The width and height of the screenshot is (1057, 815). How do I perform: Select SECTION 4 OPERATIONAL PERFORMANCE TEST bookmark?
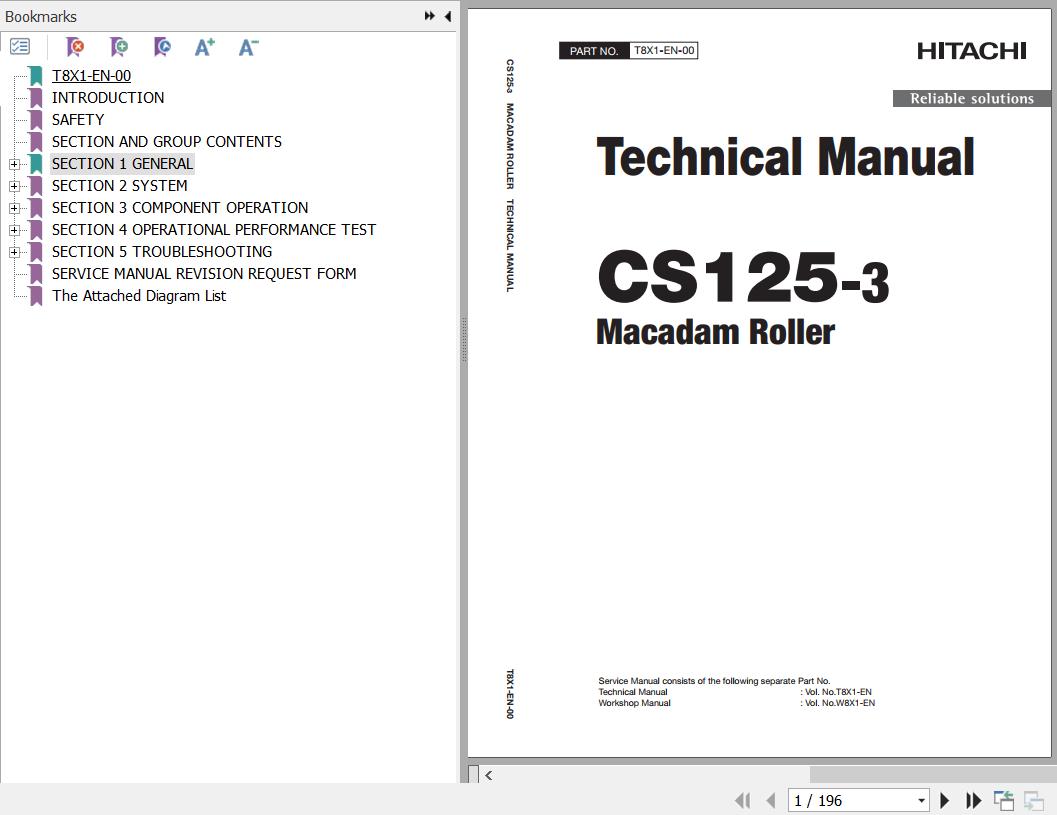[214, 230]
